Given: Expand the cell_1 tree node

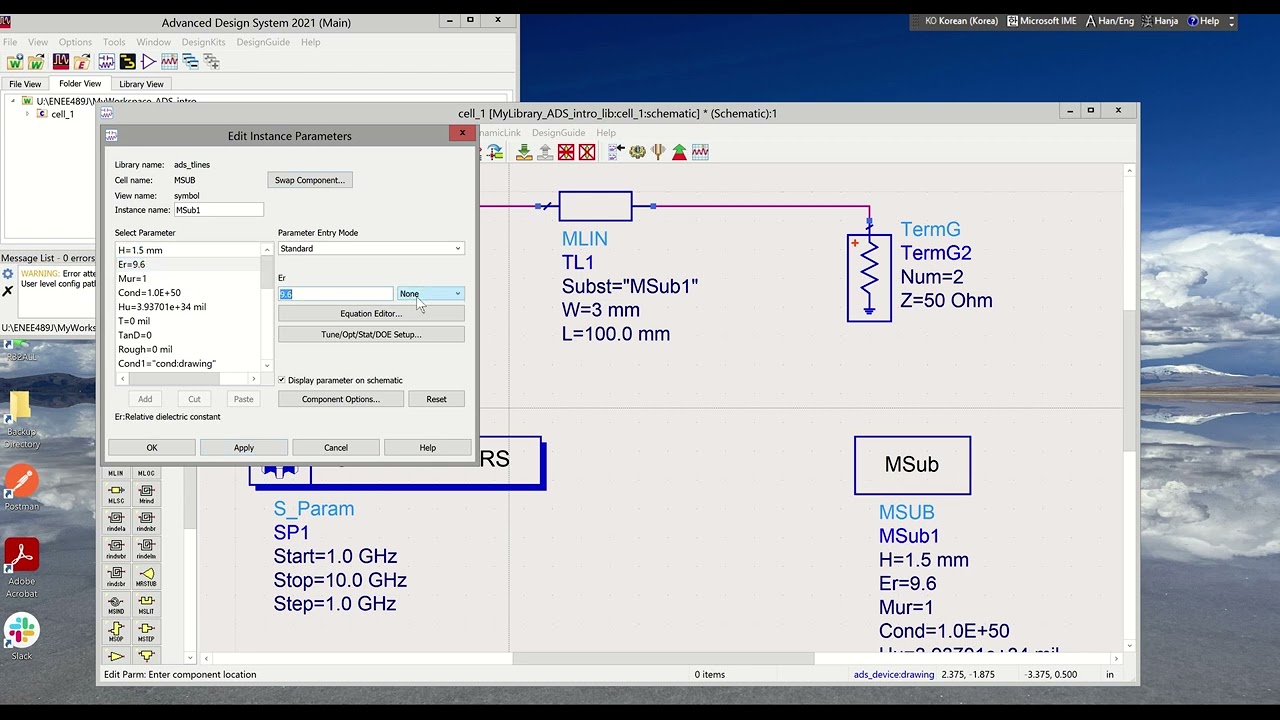Looking at the screenshot, I should click(28, 114).
